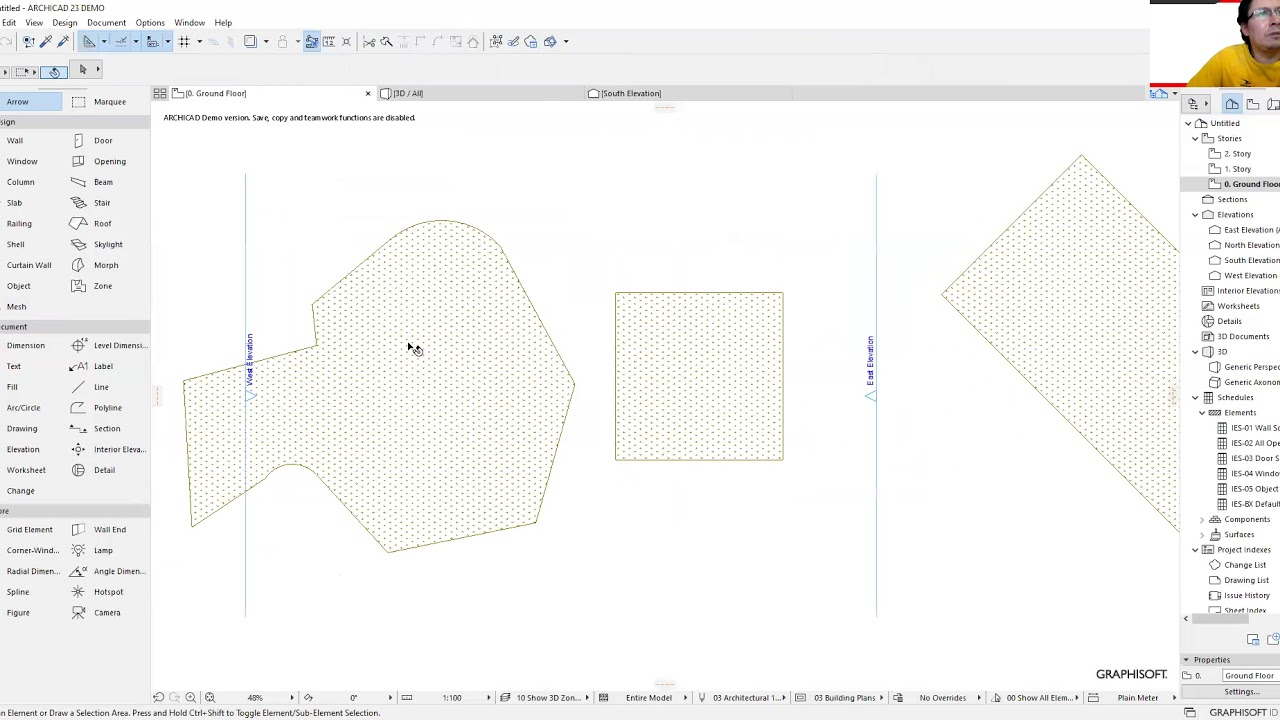This screenshot has height=720, width=1280.
Task: Pick the Column tool
Action: click(20, 182)
